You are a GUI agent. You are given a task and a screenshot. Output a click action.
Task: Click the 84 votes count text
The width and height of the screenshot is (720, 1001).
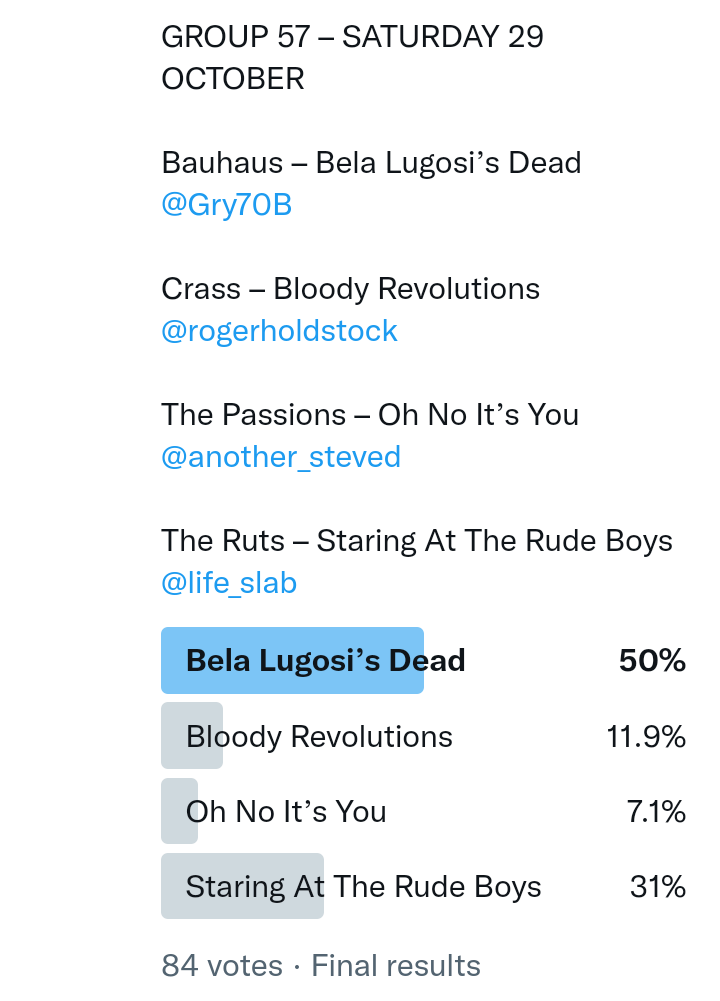tap(222, 966)
